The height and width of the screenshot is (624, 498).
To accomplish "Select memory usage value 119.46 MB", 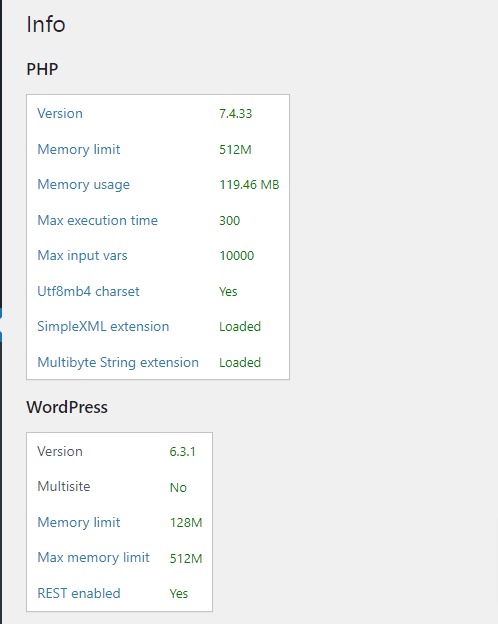I will (x=249, y=185).
